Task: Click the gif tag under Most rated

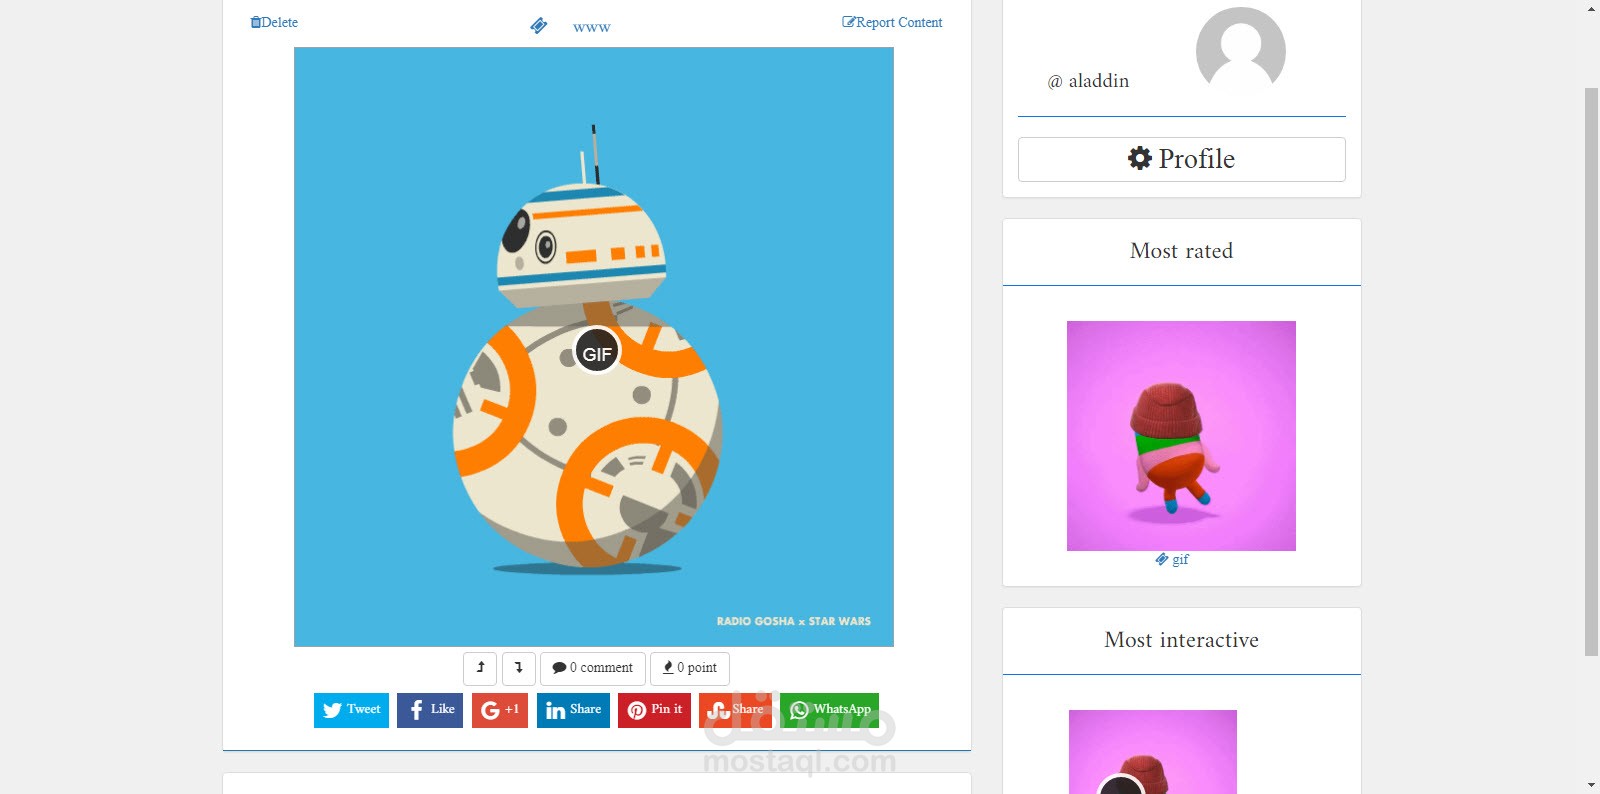Action: tap(1172, 560)
